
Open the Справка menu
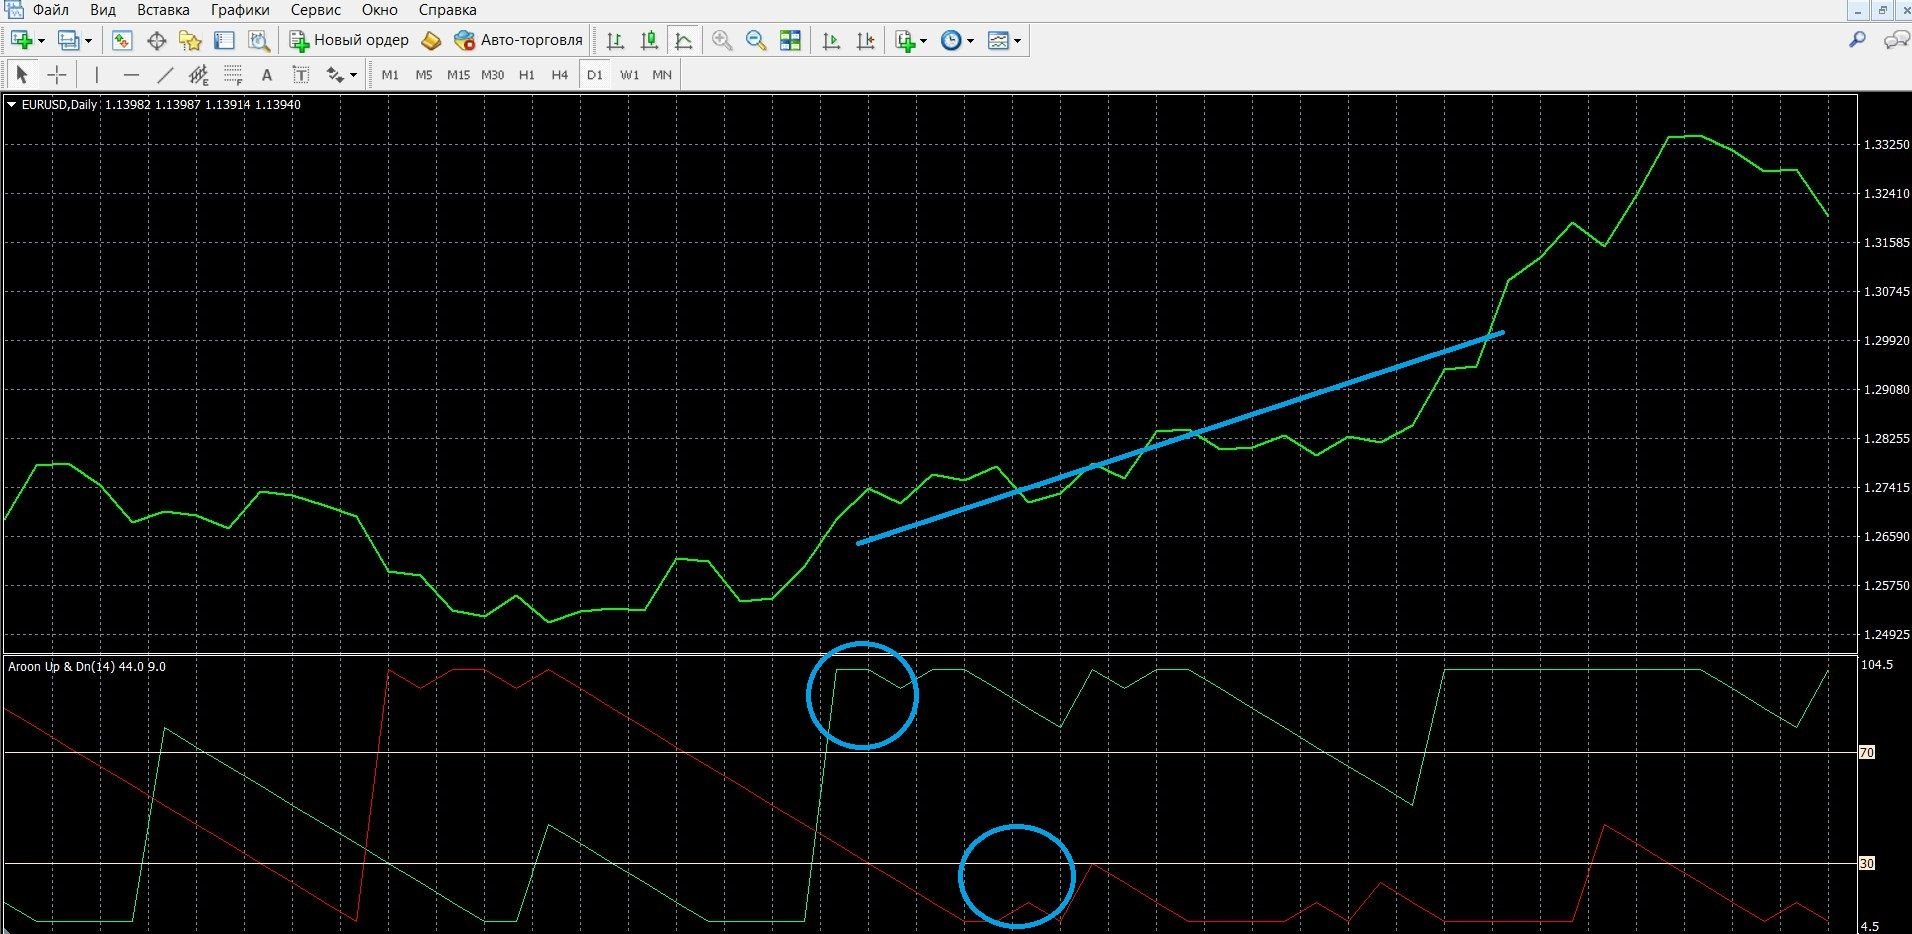coord(447,10)
